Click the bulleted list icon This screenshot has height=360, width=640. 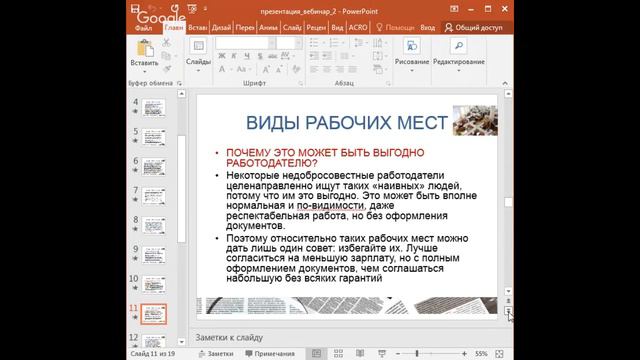click(x=314, y=42)
